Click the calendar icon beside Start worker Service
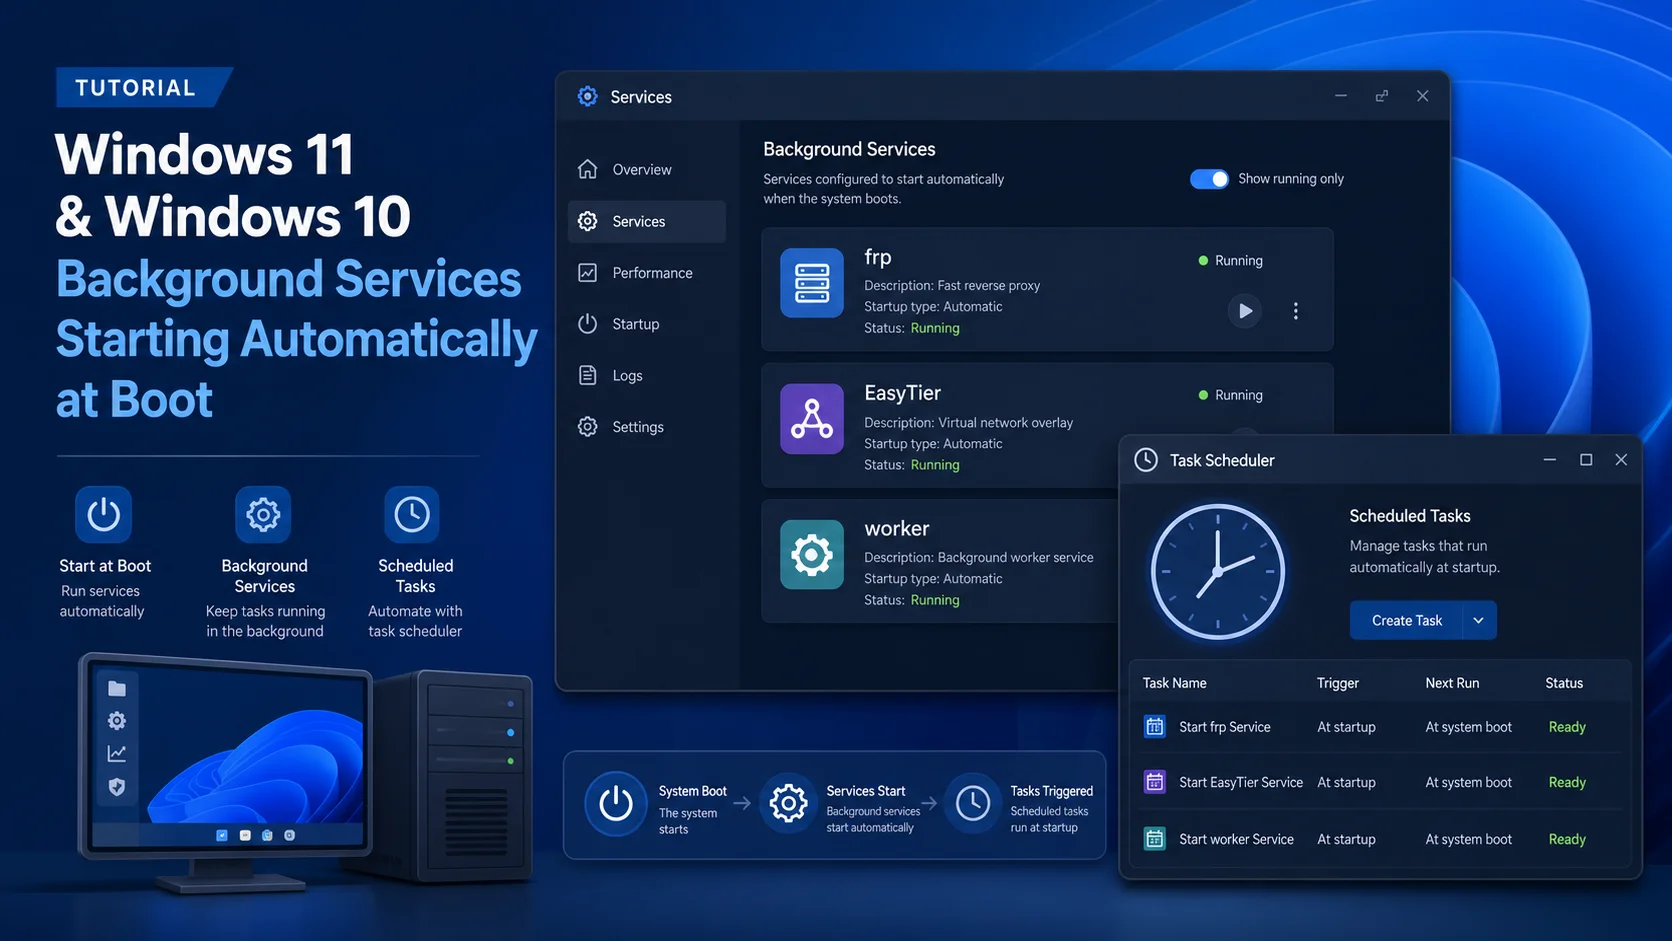Screen dimensions: 1672x941 [x=1155, y=839]
